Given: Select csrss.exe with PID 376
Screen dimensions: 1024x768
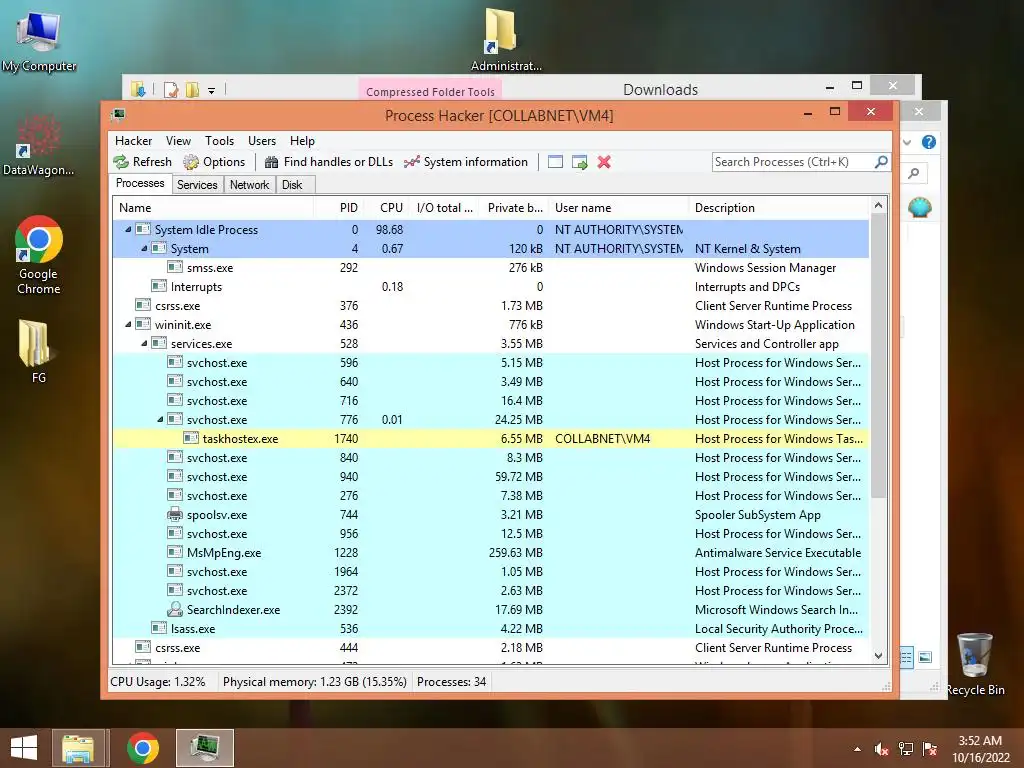Looking at the screenshot, I should coord(491,306).
